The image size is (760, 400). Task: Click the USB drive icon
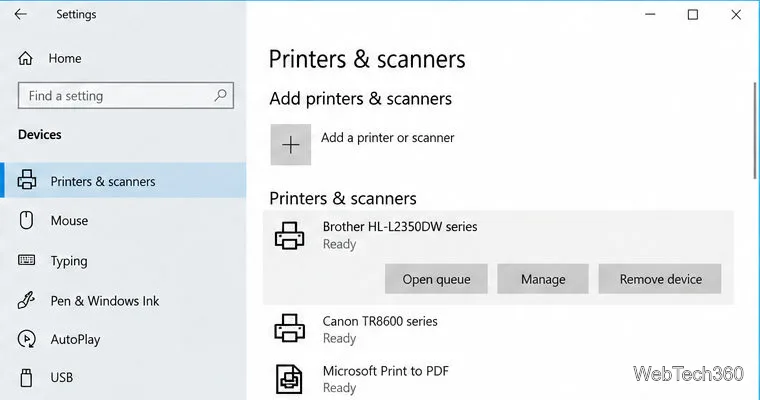click(27, 378)
